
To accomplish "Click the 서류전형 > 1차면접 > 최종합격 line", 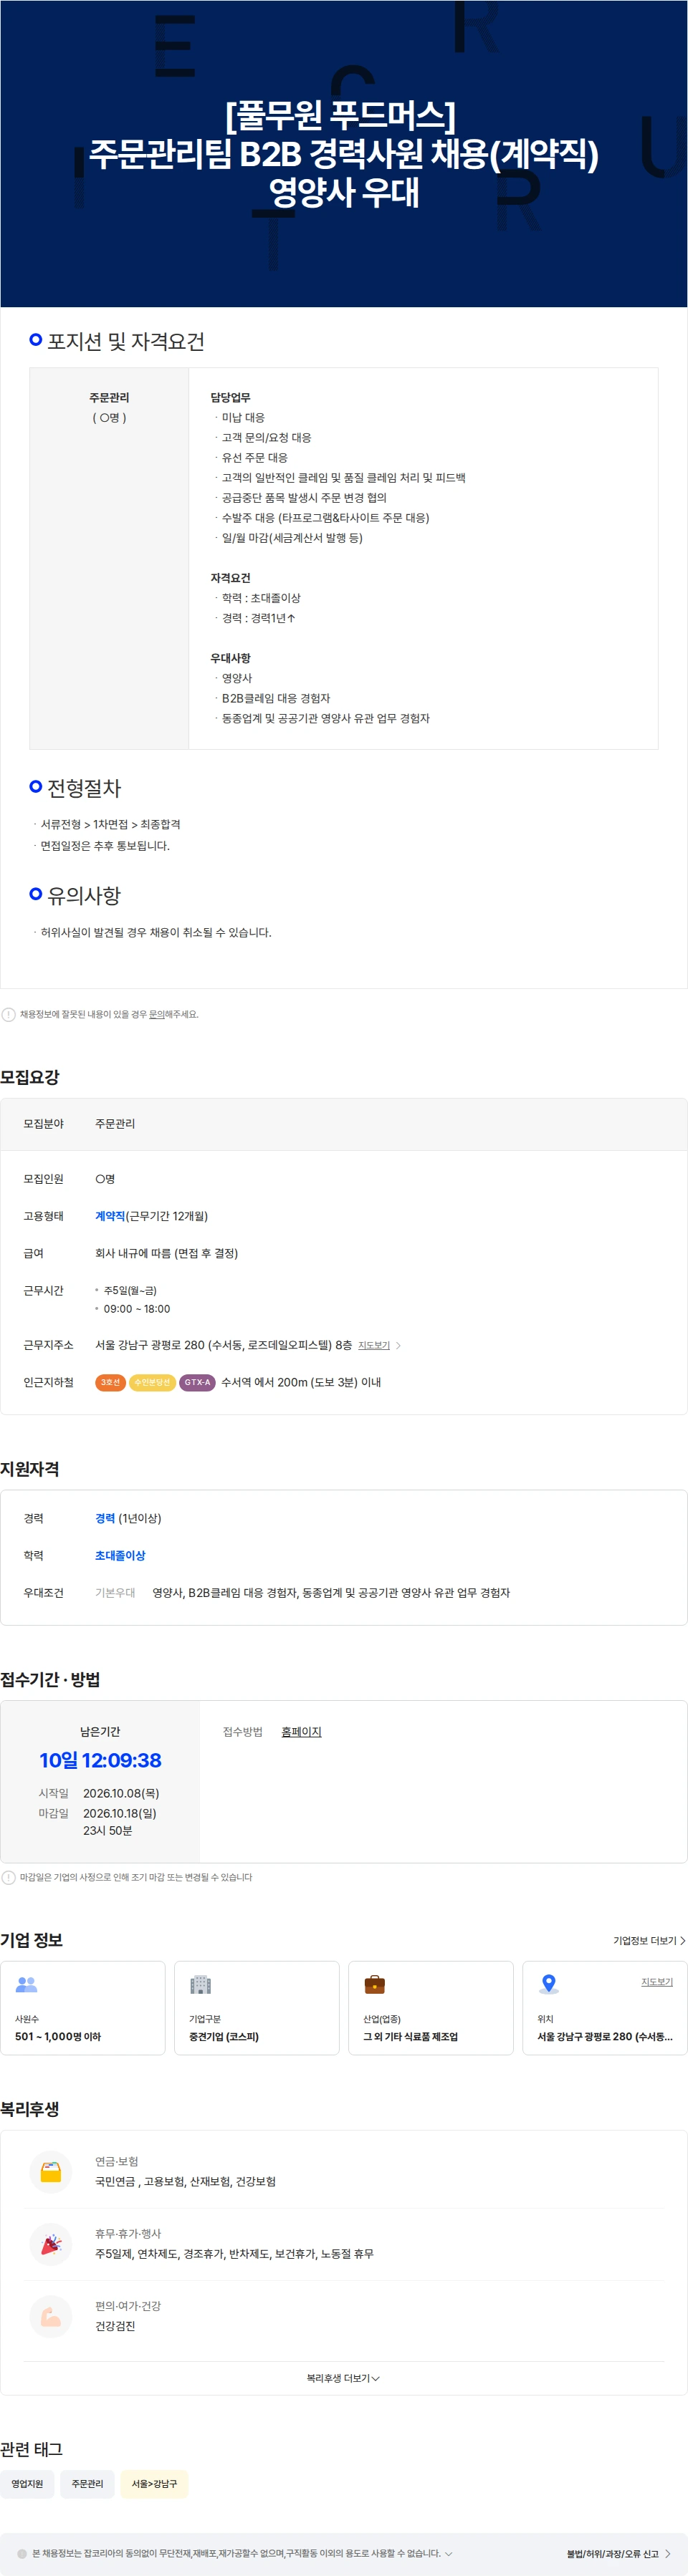I will pos(111,824).
